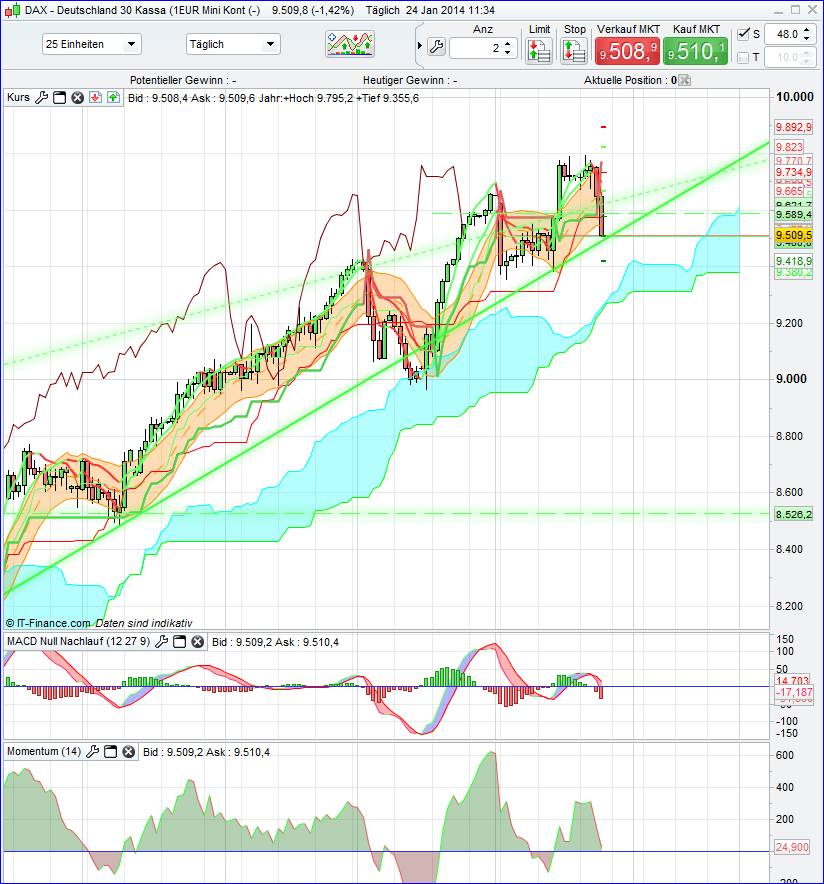
Task: Click the wrench icon next to the Anz field
Action: (x=437, y=44)
